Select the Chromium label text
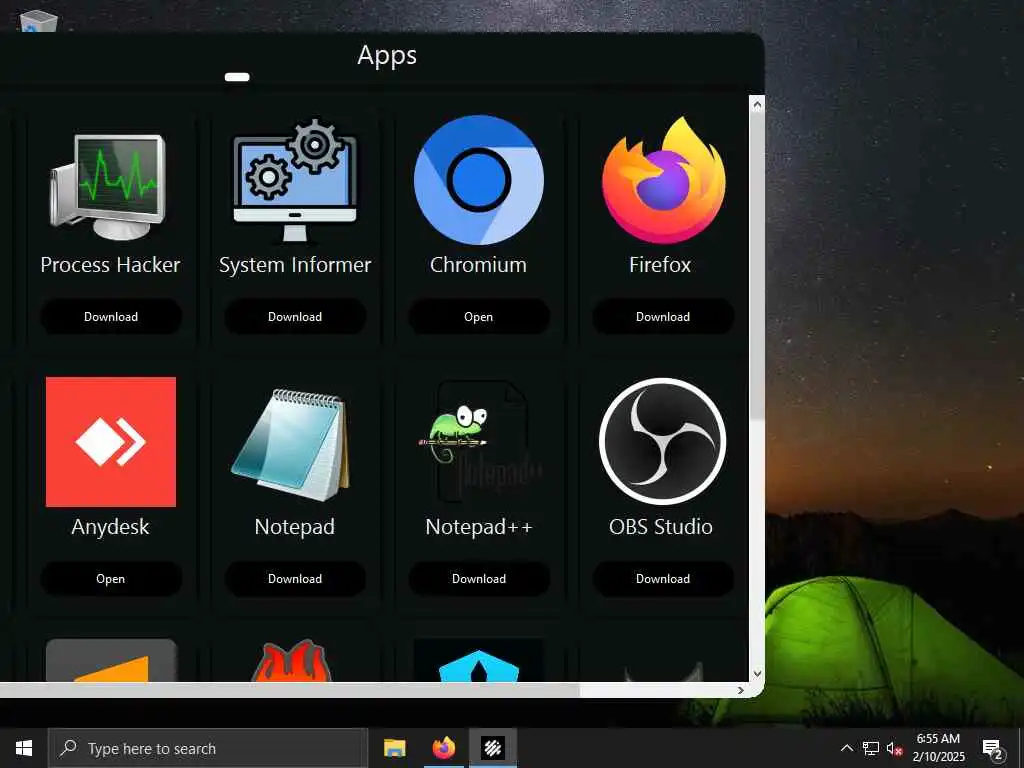This screenshot has width=1024, height=768. 479,264
